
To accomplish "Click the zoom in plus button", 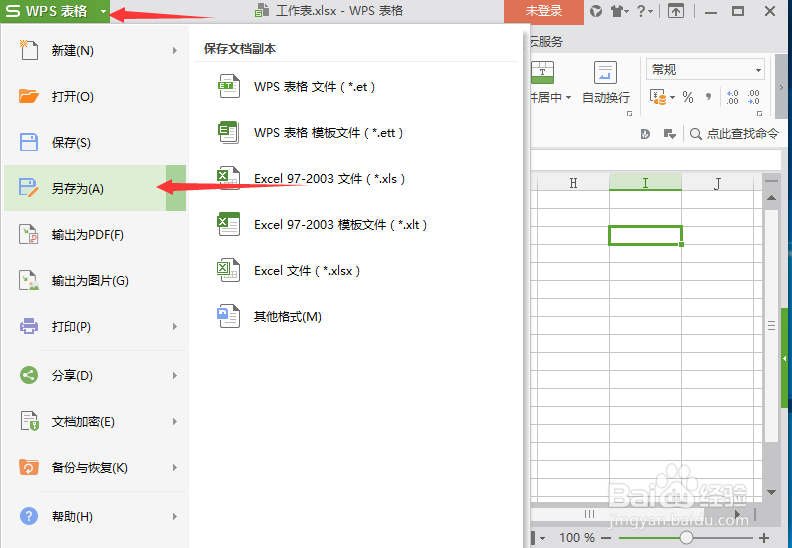I will [764, 537].
